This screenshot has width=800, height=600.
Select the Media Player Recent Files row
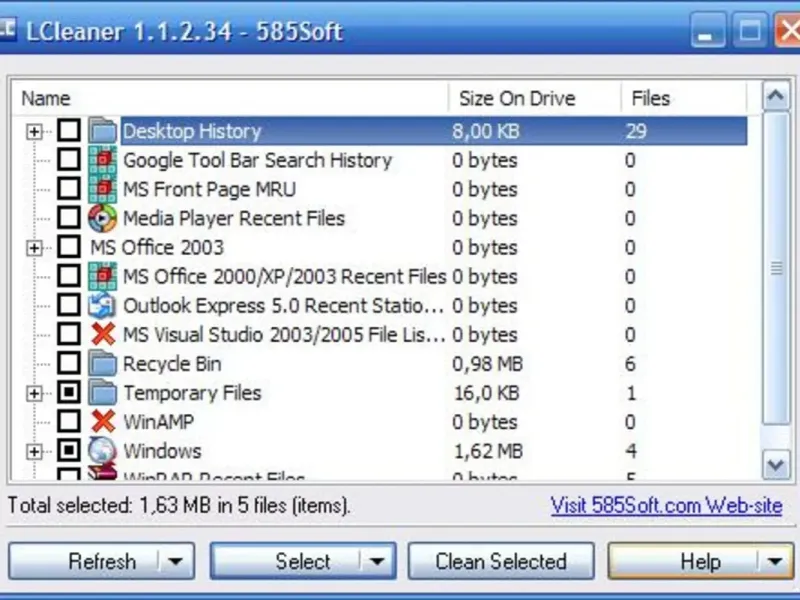tap(234, 218)
